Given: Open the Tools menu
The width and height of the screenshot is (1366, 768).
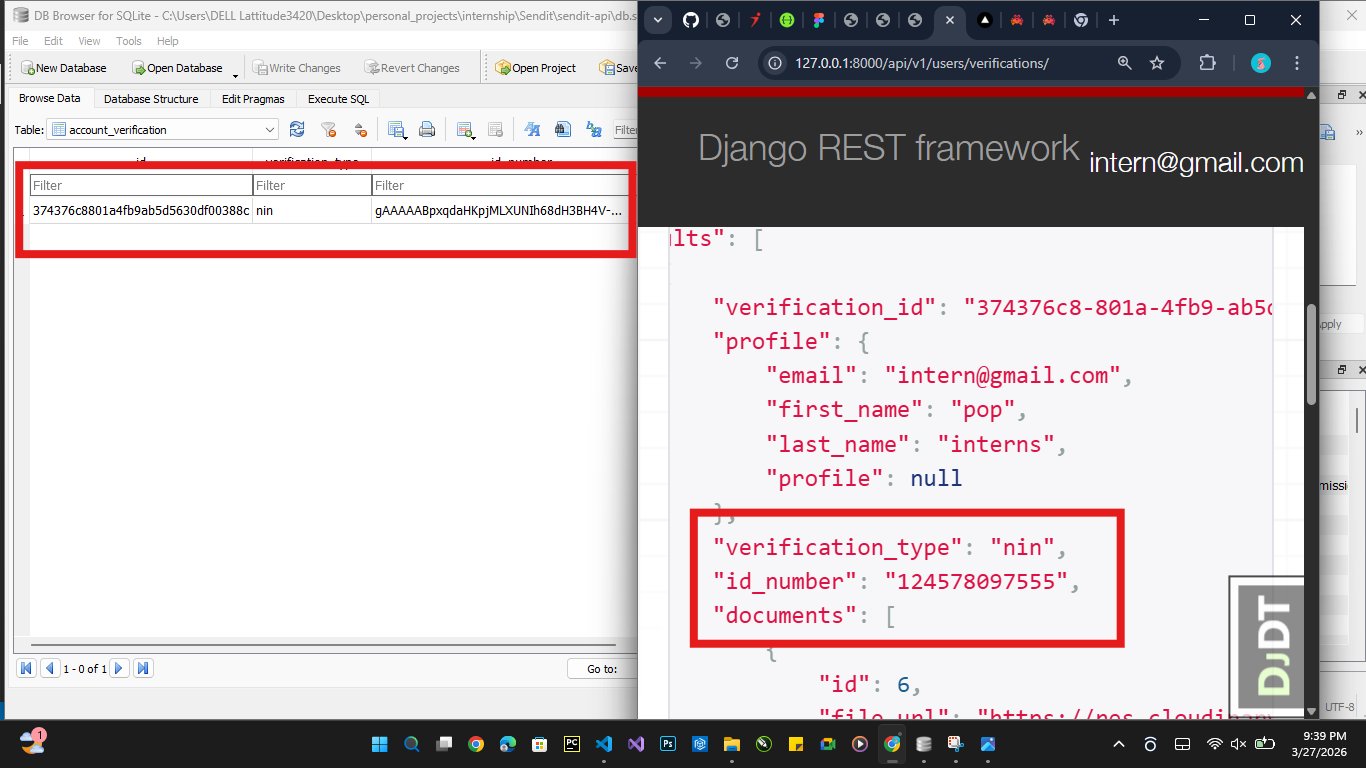Looking at the screenshot, I should coord(128,41).
